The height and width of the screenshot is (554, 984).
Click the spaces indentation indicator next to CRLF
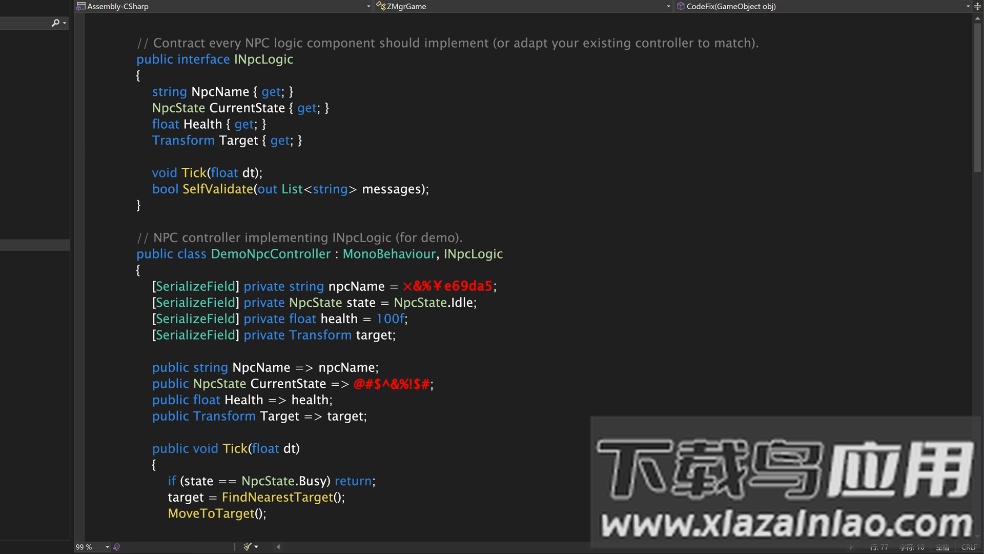(x=942, y=547)
